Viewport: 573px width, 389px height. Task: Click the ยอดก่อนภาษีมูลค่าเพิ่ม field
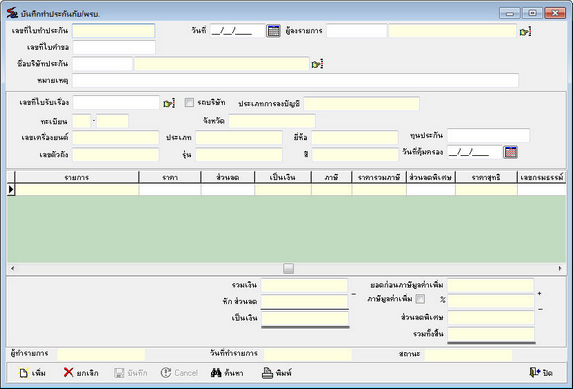491,285
